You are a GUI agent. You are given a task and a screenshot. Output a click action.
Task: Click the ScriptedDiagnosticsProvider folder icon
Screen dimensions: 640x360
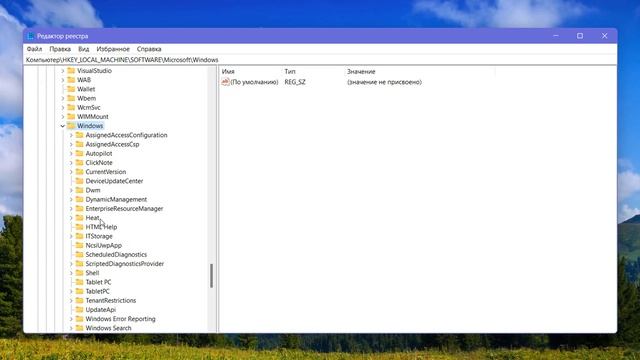click(80, 264)
